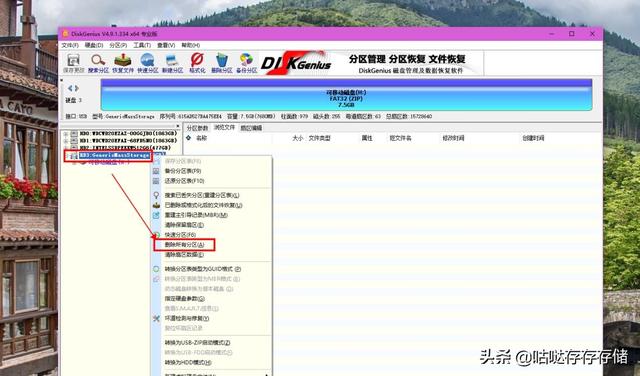
Task: Click the red 格式化 (Format) toolbar icon
Action: 197,60
